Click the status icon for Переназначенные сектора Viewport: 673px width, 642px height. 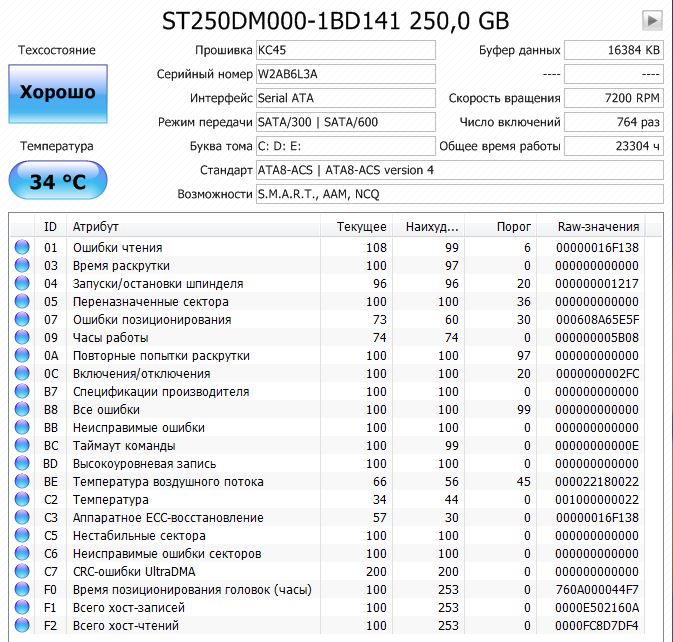22,301
